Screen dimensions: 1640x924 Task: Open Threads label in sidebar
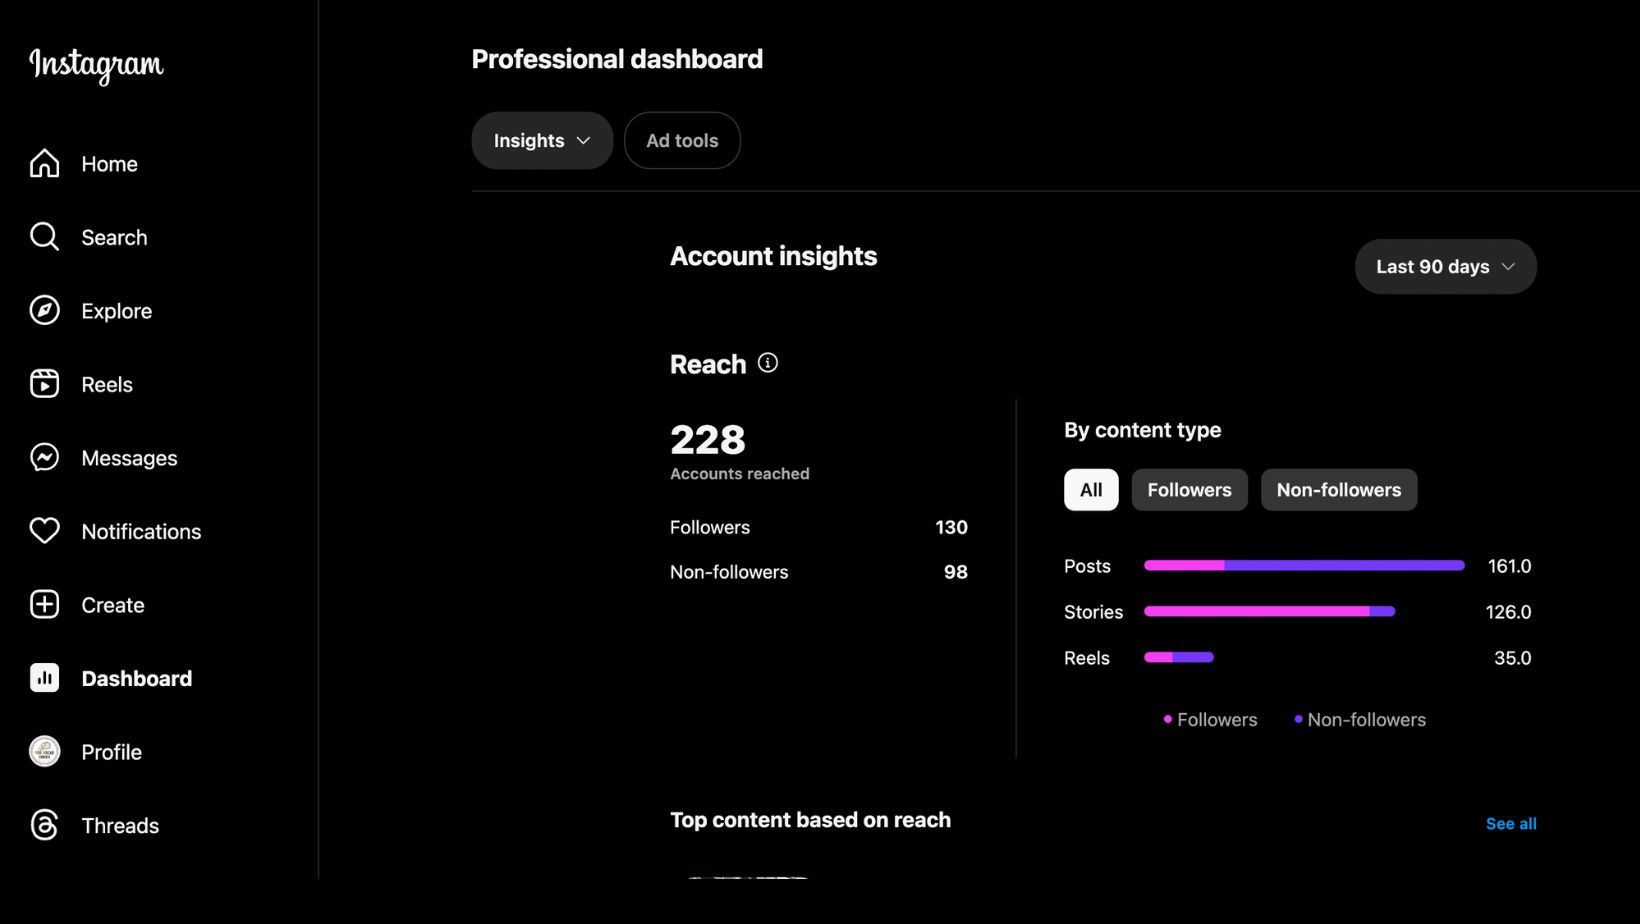click(120, 826)
